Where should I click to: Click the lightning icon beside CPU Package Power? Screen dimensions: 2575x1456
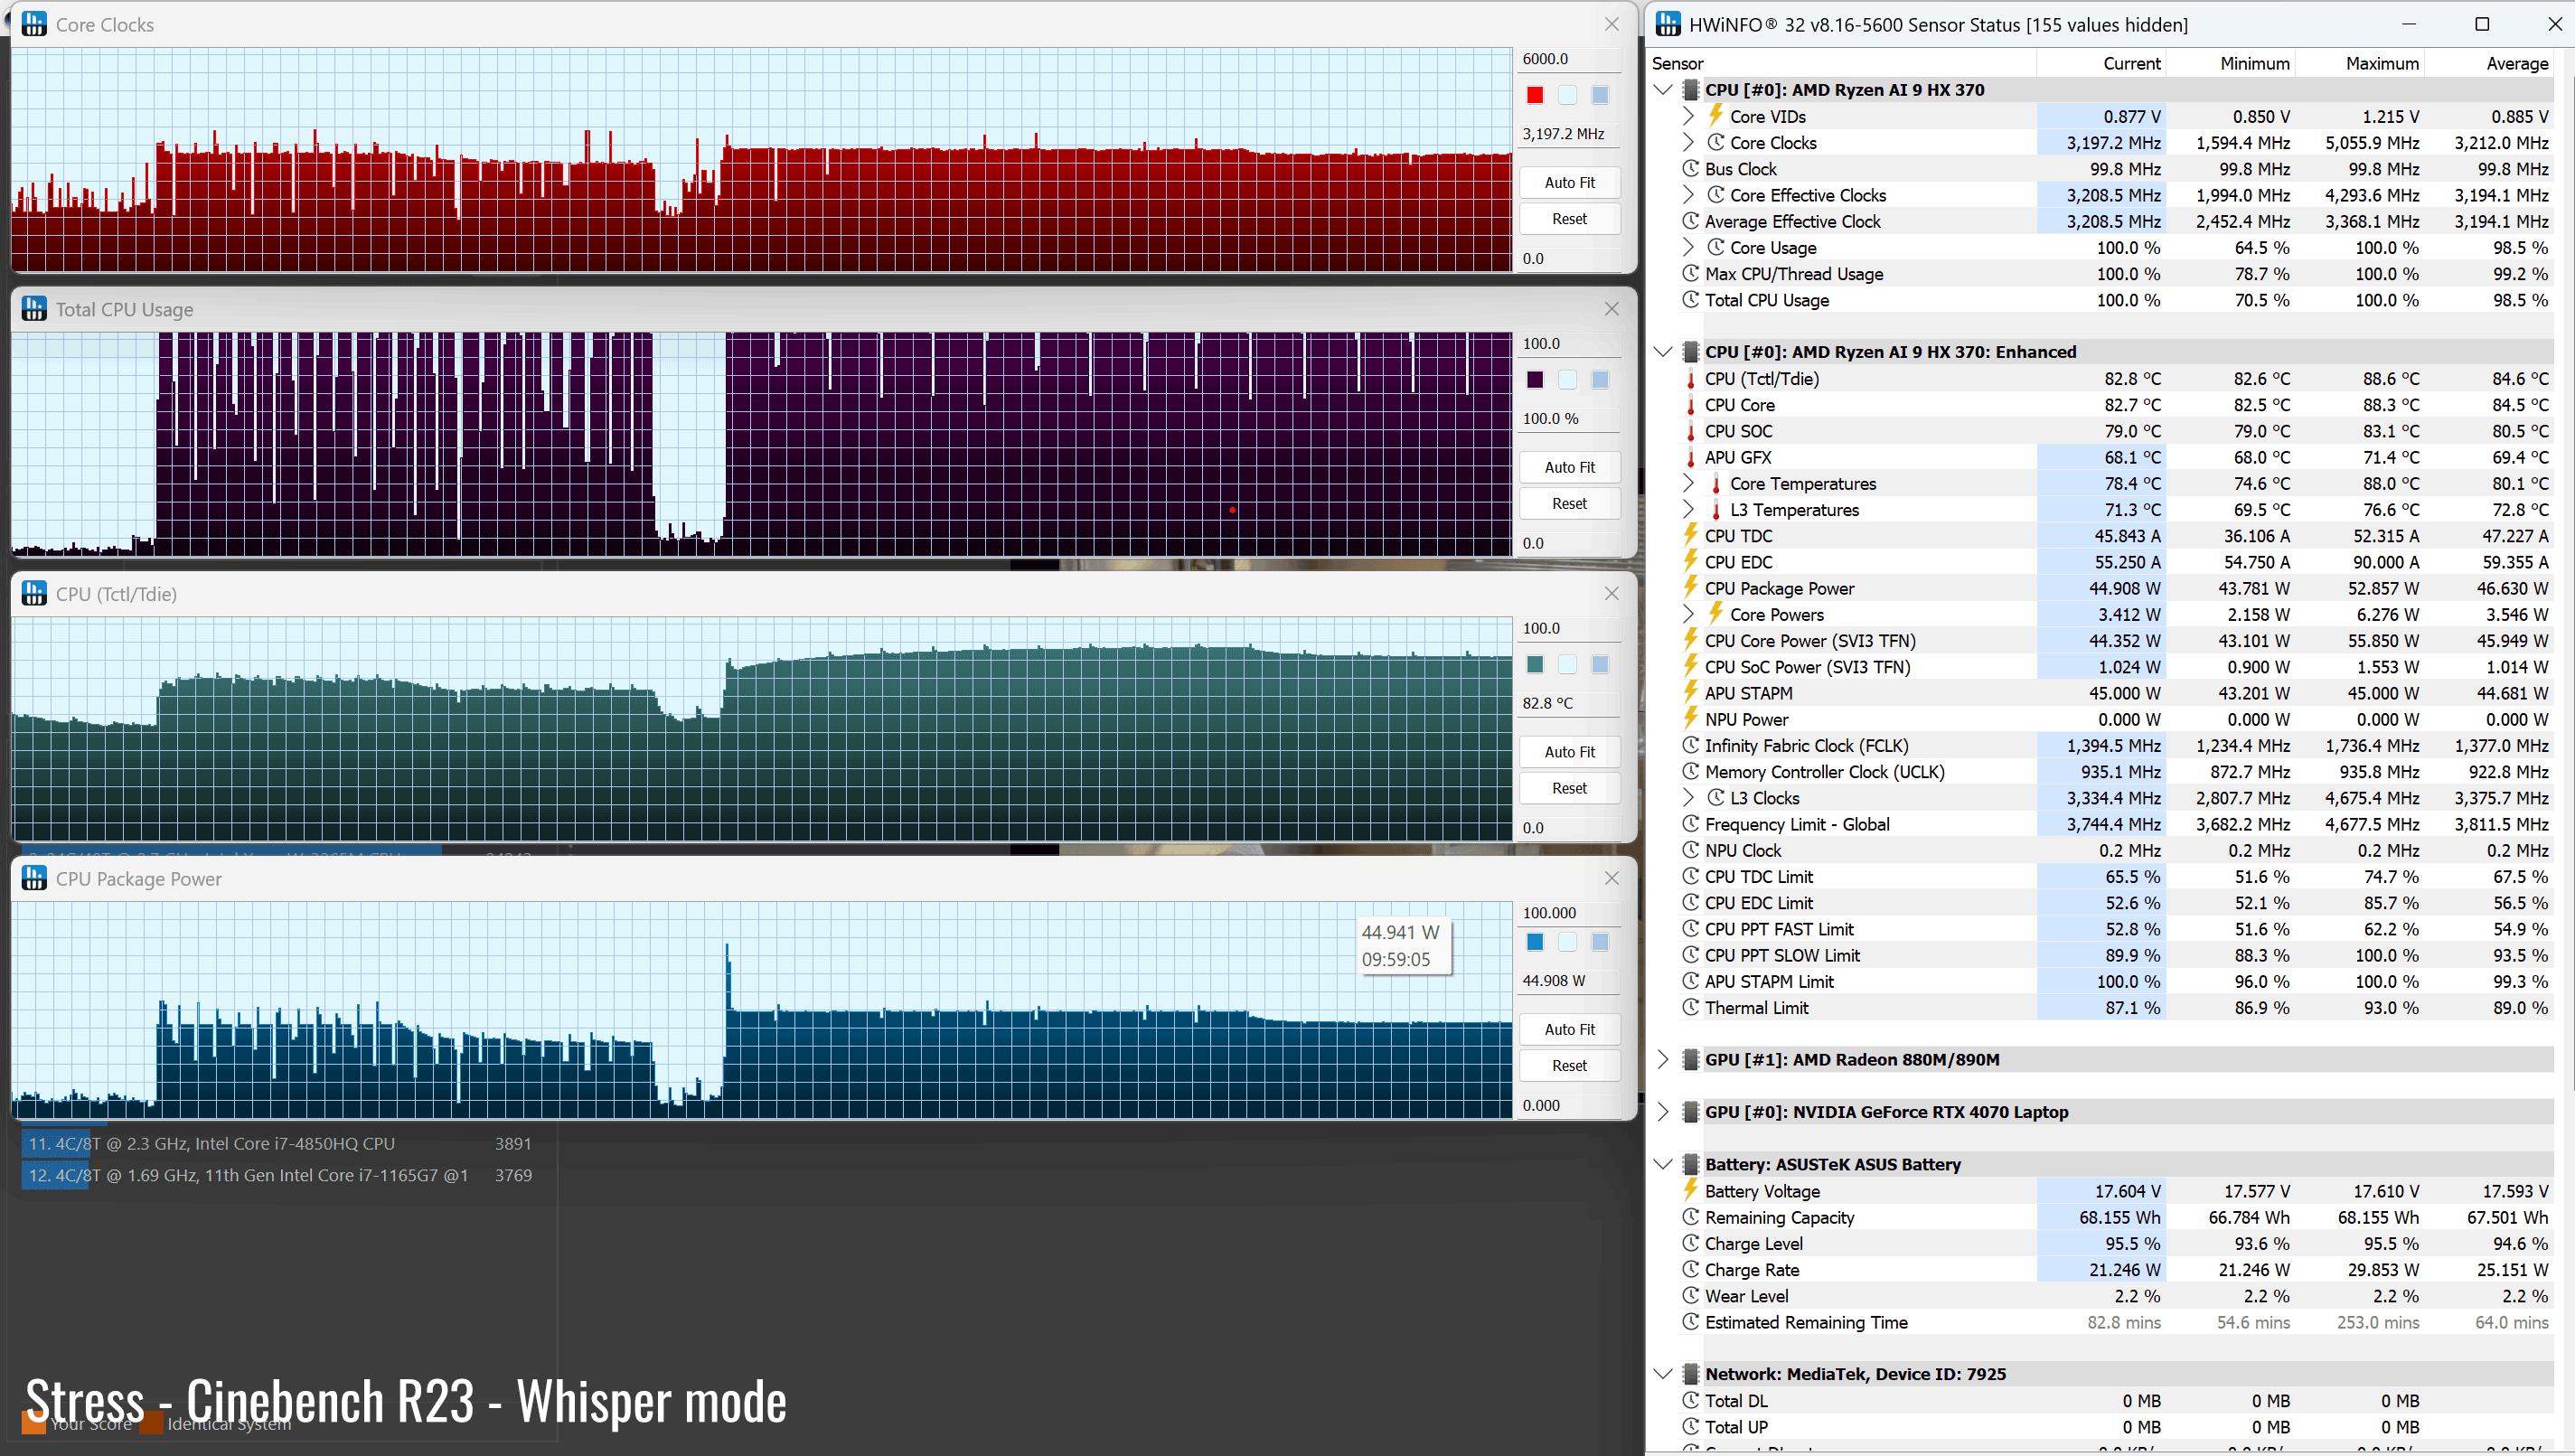(1691, 587)
